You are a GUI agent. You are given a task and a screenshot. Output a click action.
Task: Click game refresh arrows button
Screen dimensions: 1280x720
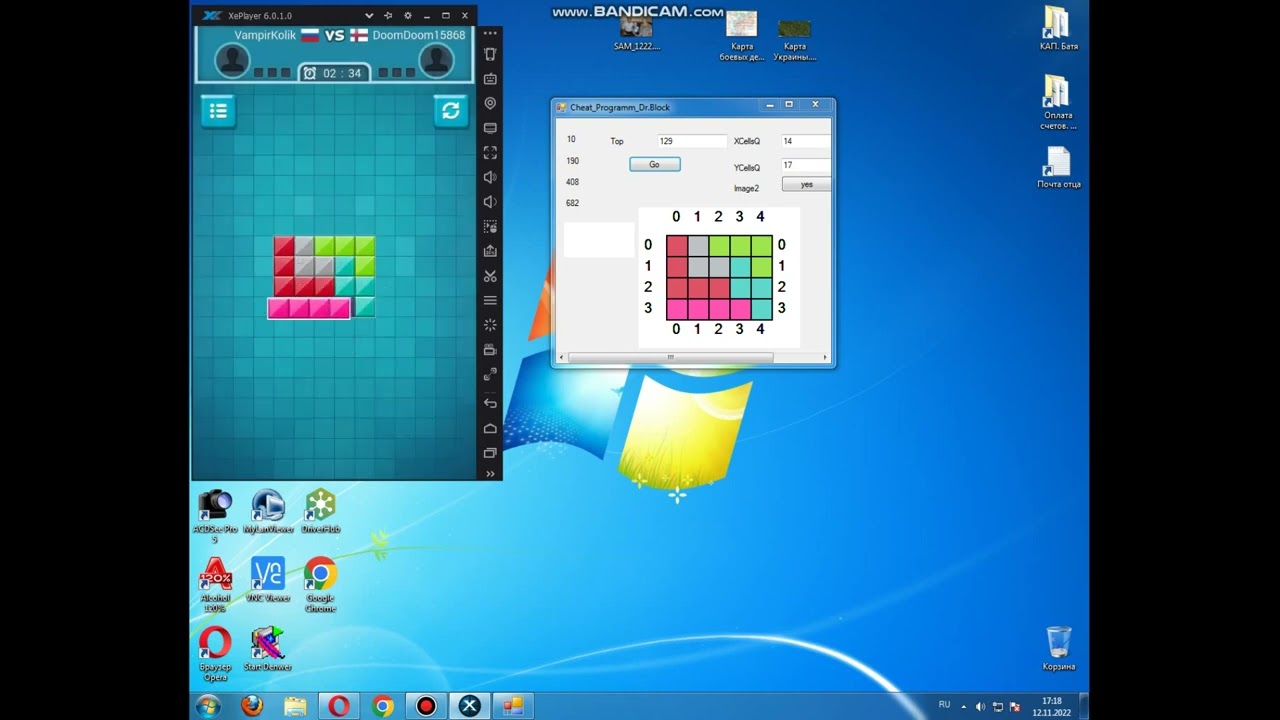[451, 111]
